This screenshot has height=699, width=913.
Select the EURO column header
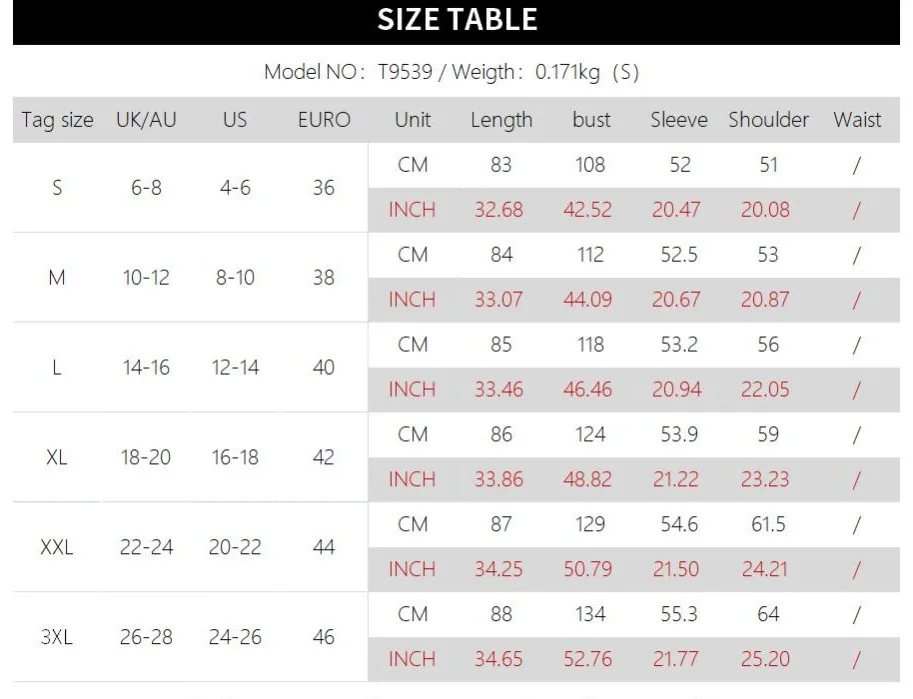[324, 120]
